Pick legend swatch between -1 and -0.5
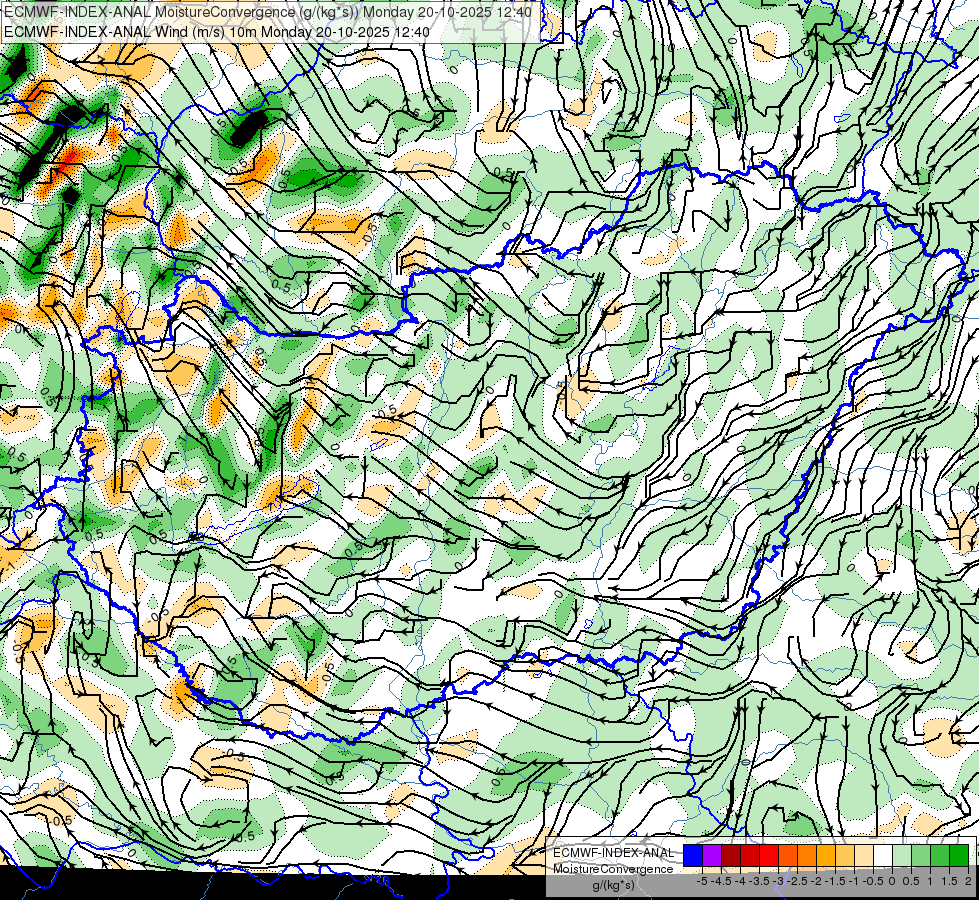 (x=864, y=855)
